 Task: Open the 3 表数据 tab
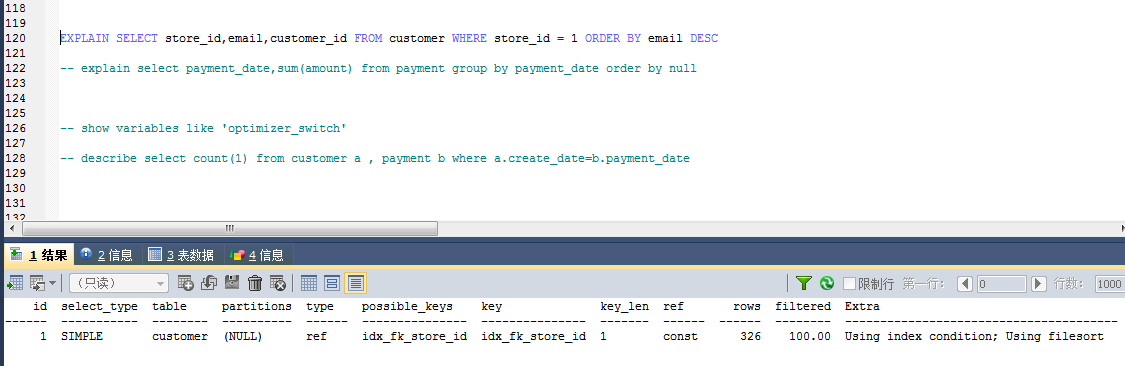(x=181, y=255)
